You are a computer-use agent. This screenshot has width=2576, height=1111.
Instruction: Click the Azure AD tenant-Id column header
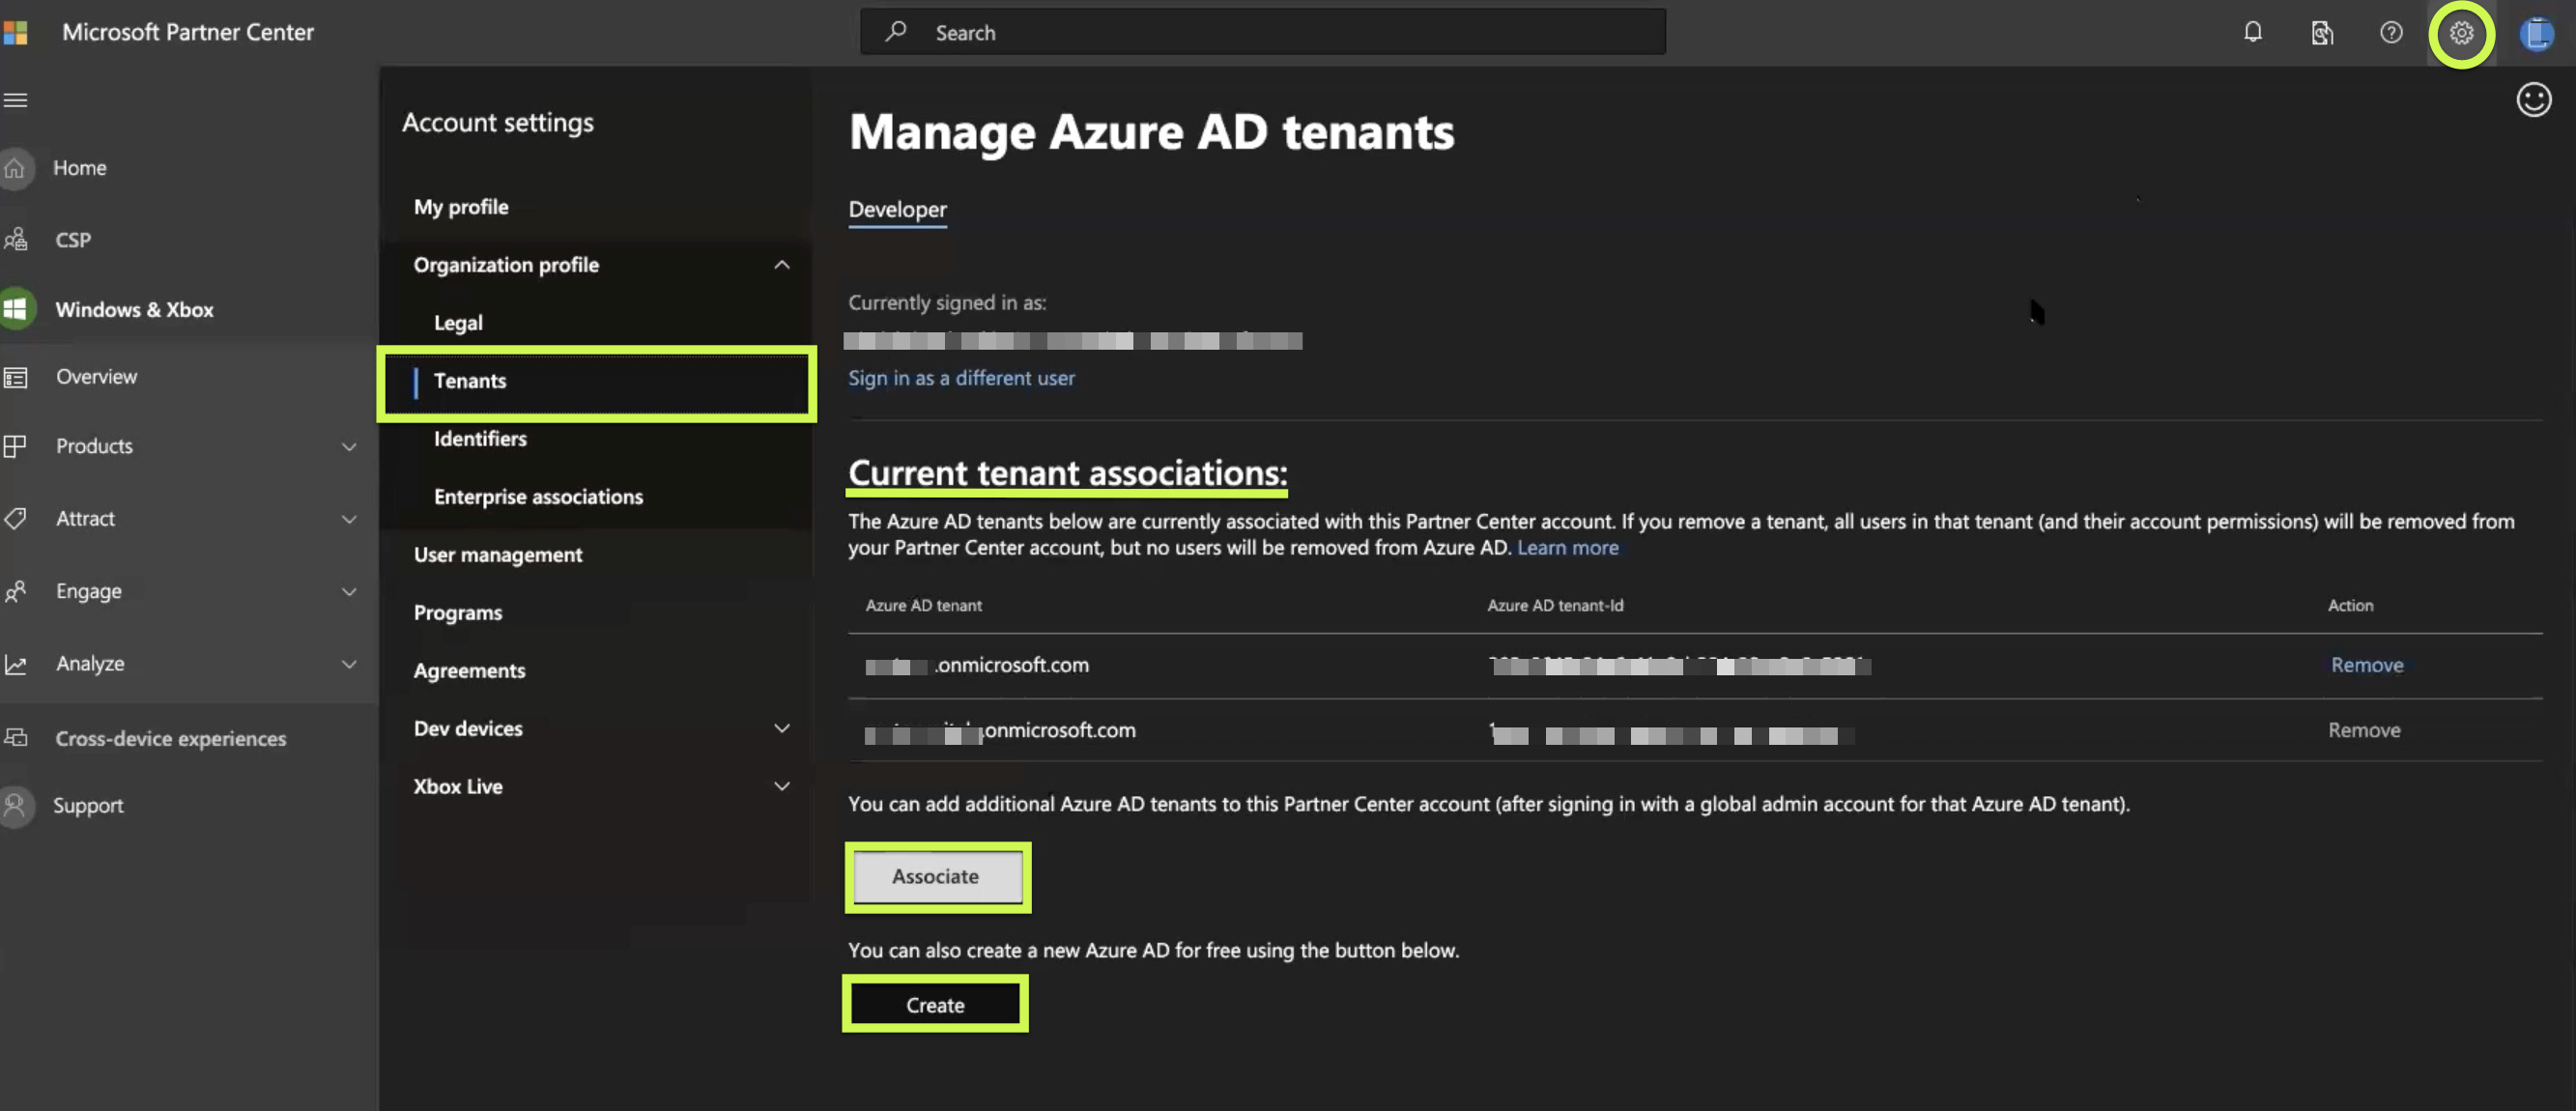(1555, 605)
